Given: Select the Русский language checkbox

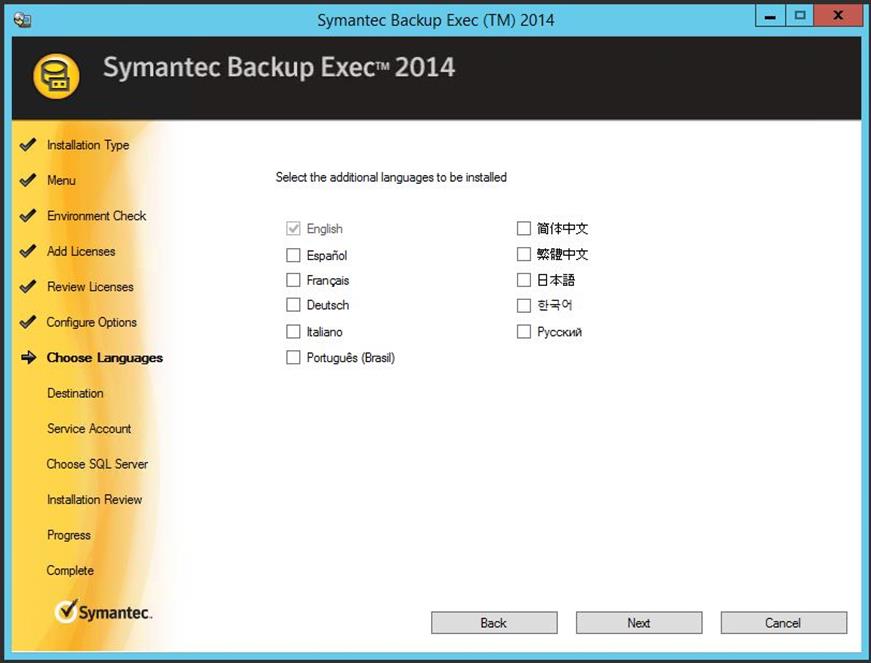Looking at the screenshot, I should coord(524,332).
